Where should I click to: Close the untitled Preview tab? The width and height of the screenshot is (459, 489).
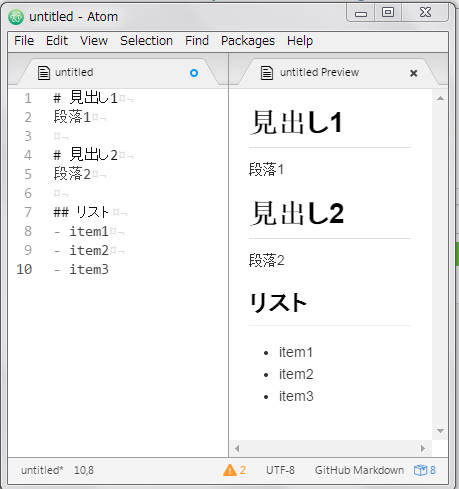coord(414,73)
